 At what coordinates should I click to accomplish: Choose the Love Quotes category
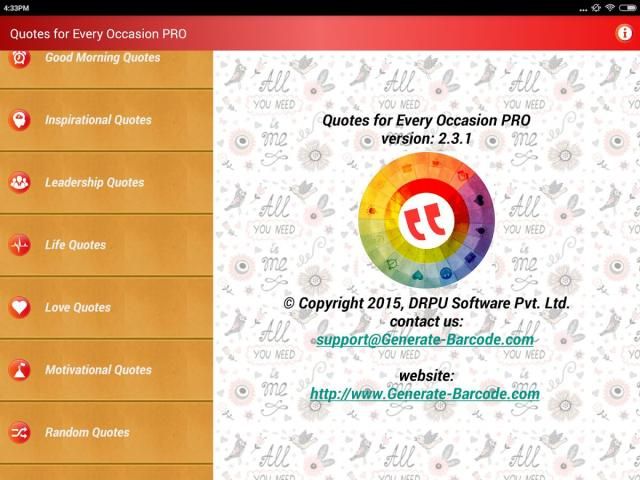[x=77, y=308]
